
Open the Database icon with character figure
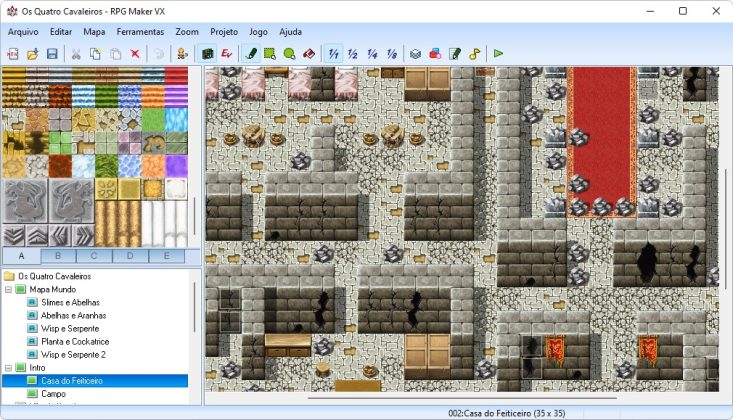pos(182,54)
